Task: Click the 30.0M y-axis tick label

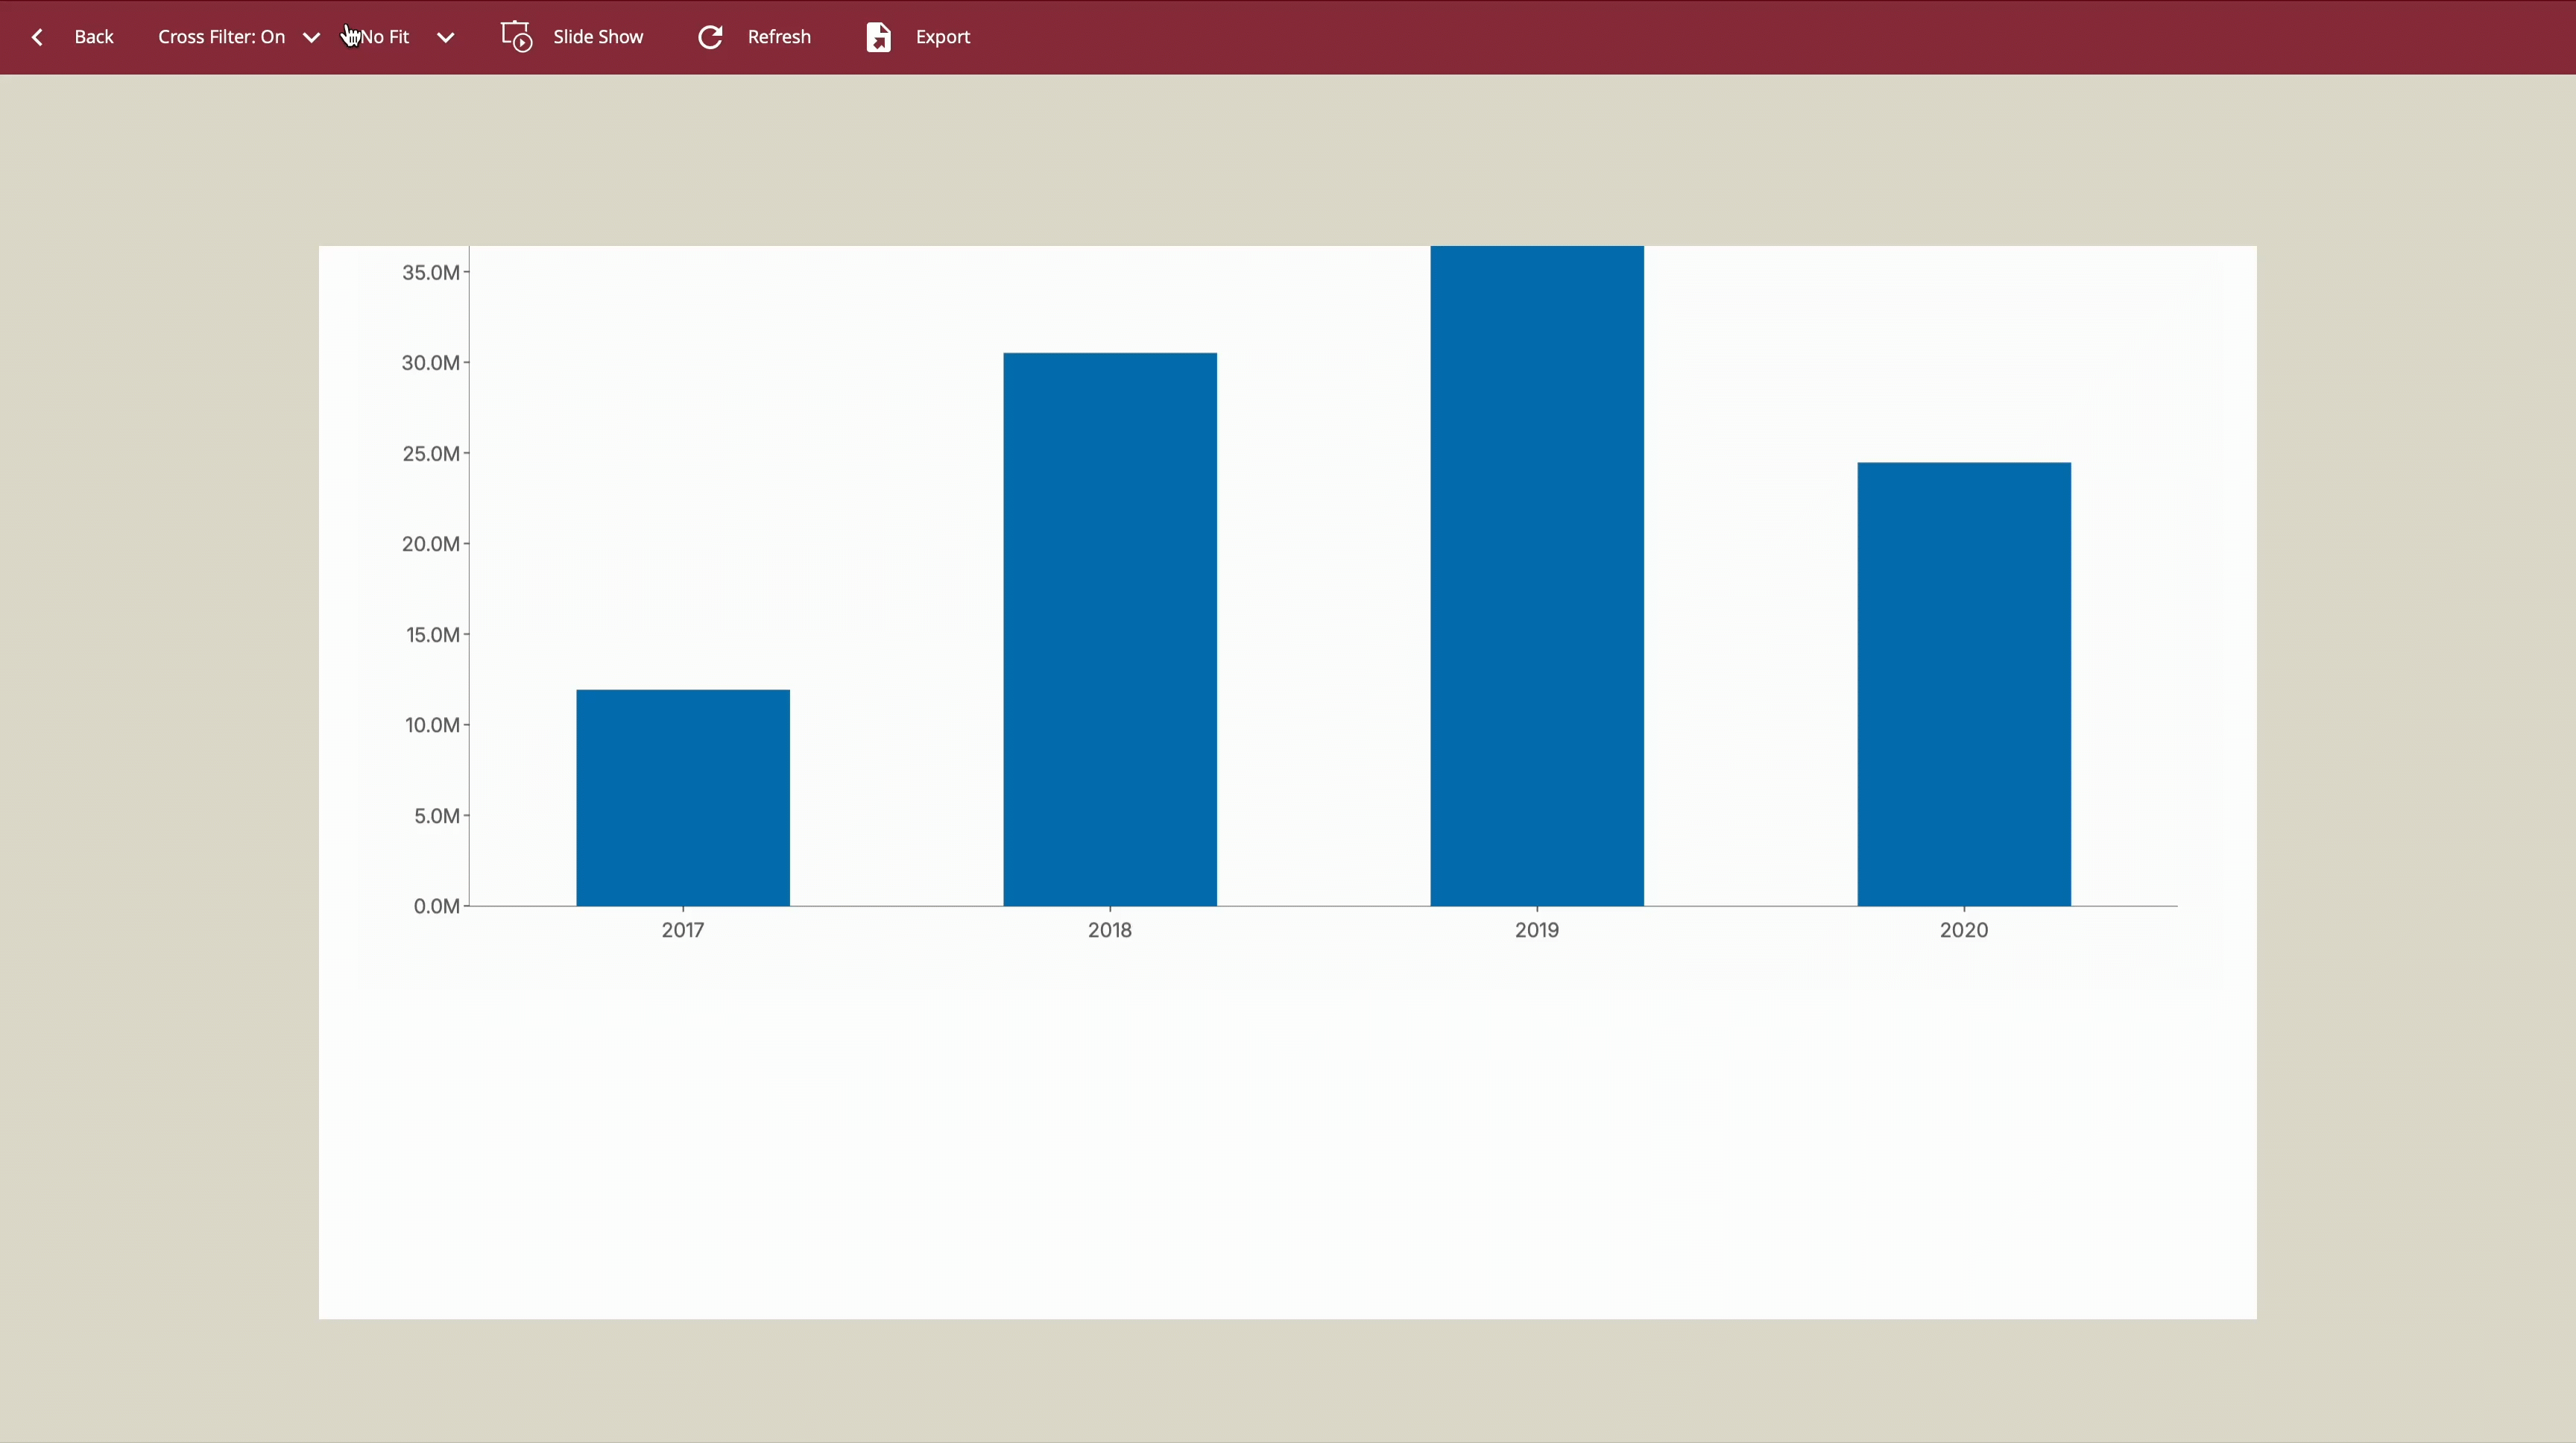Action: click(x=430, y=363)
